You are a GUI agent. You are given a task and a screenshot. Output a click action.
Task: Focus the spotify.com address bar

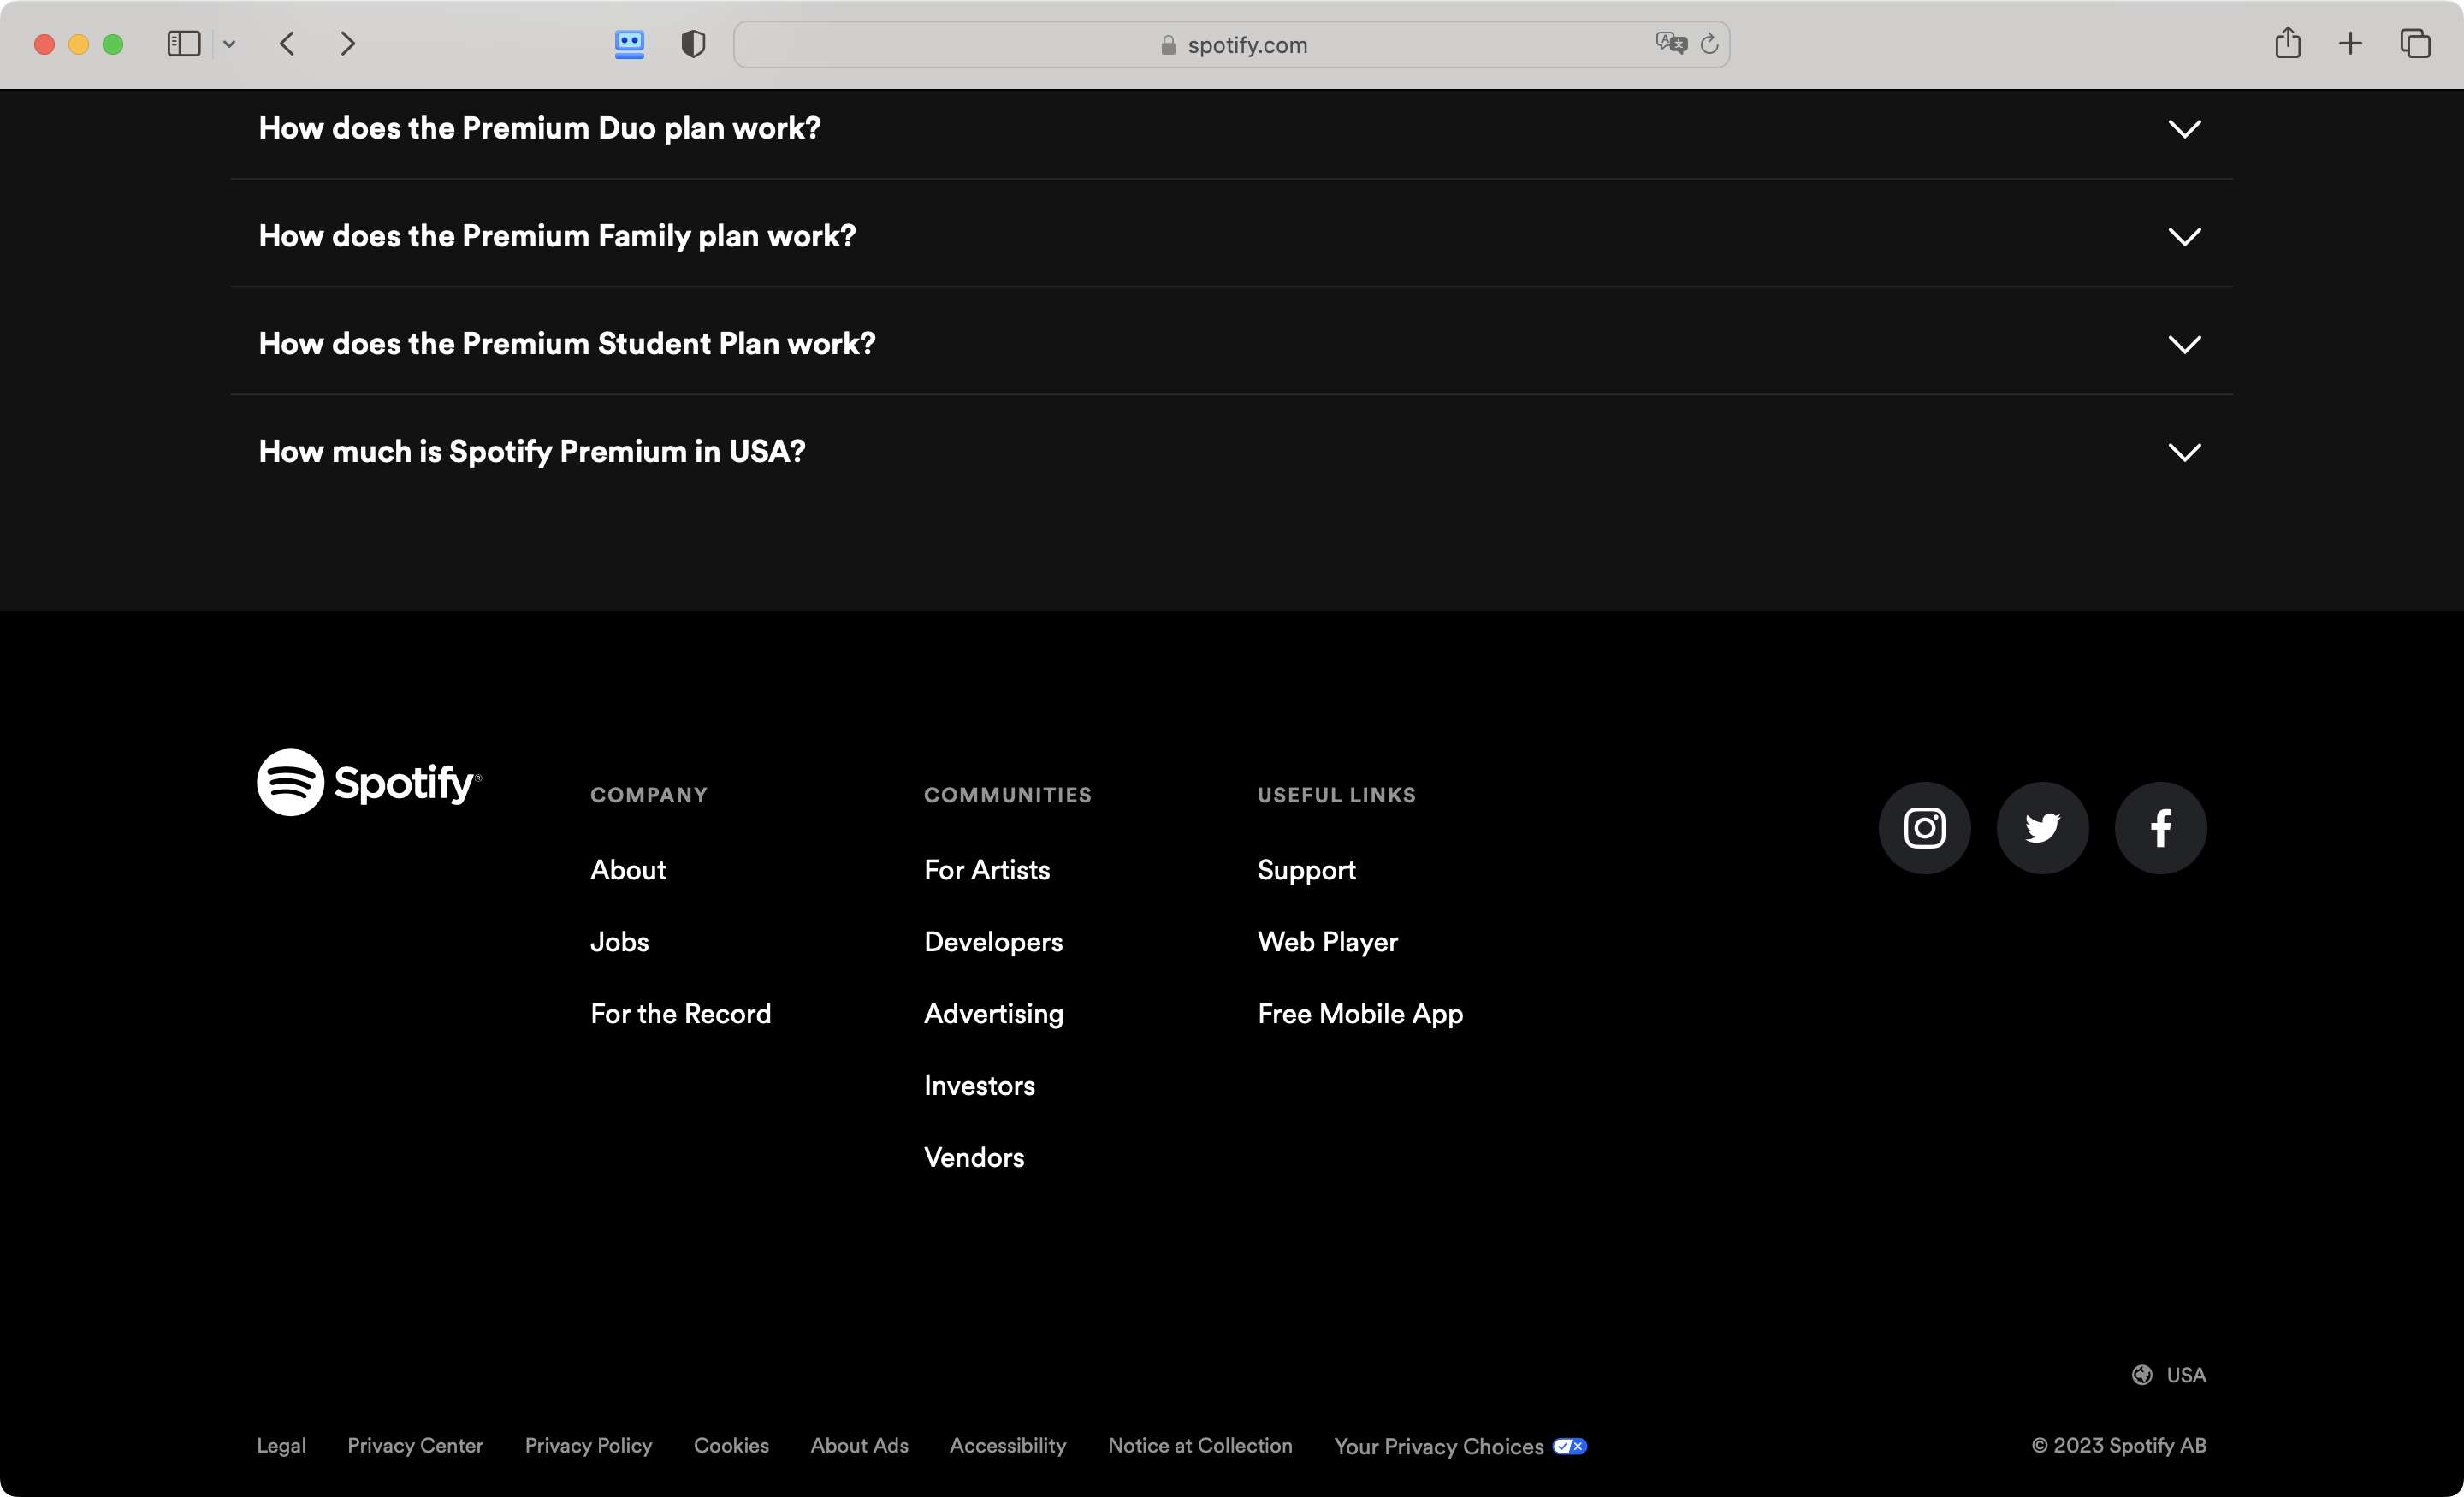[x=1231, y=44]
